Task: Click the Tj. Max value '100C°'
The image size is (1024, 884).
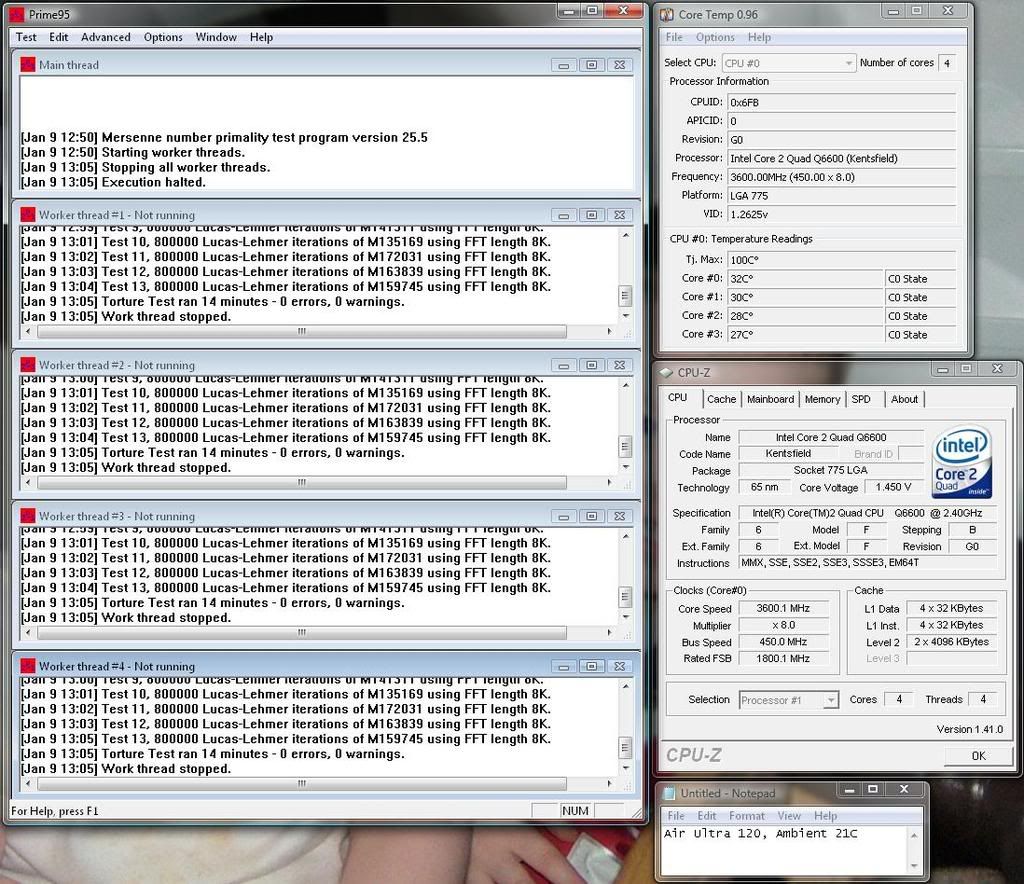Action: click(841, 260)
